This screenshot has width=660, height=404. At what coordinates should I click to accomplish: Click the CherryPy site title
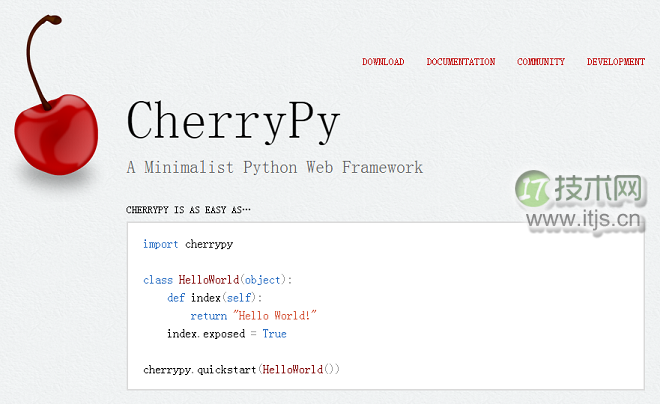(x=233, y=122)
